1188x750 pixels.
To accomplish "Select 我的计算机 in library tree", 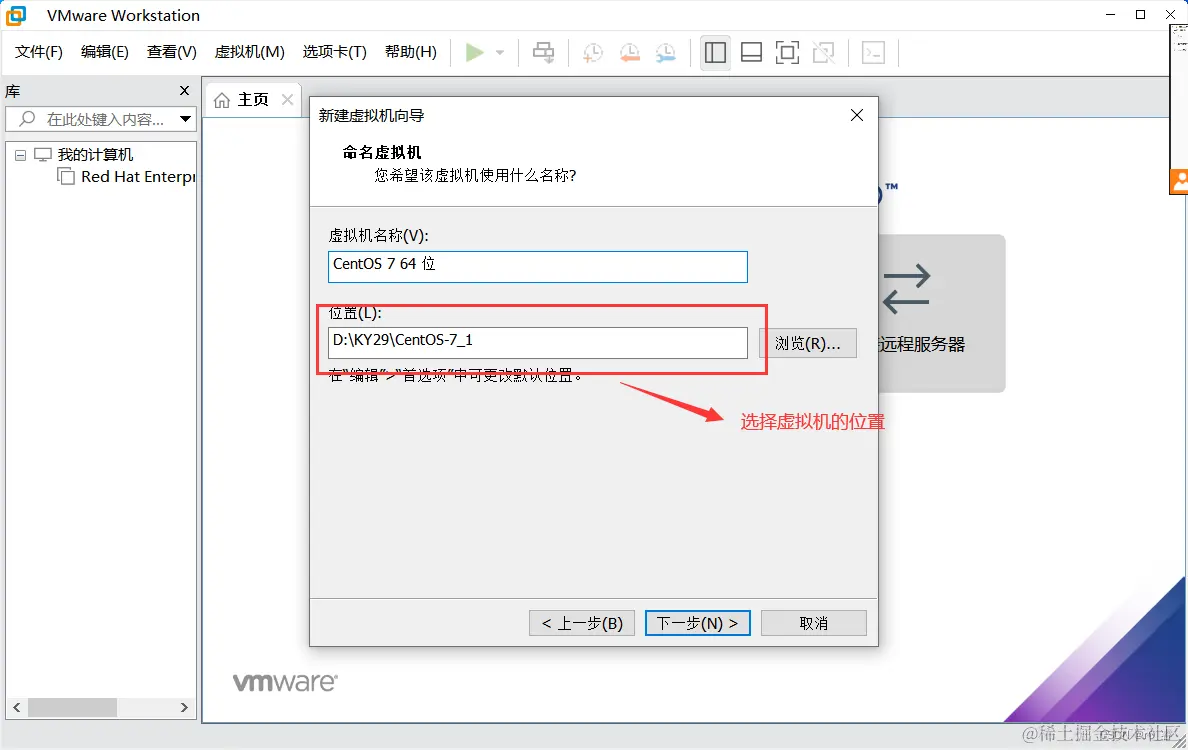I will (x=95, y=155).
